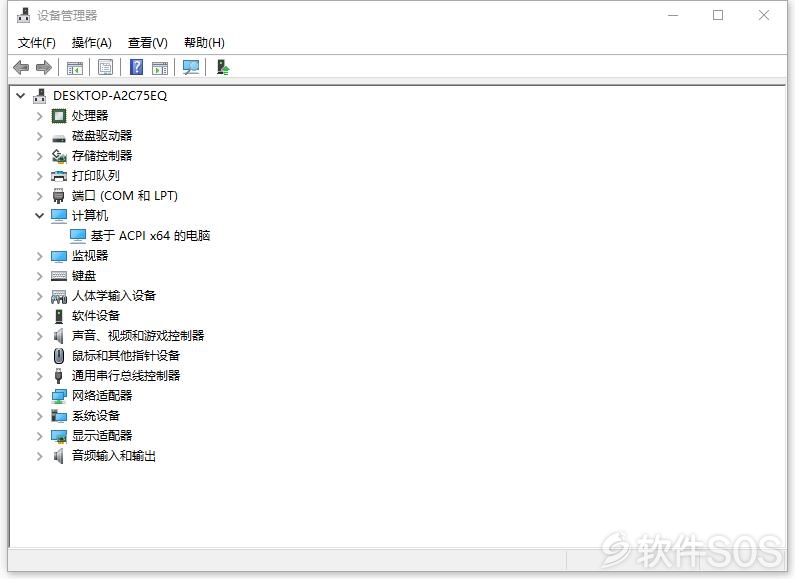Close the 设备管理器 window

click(764, 15)
